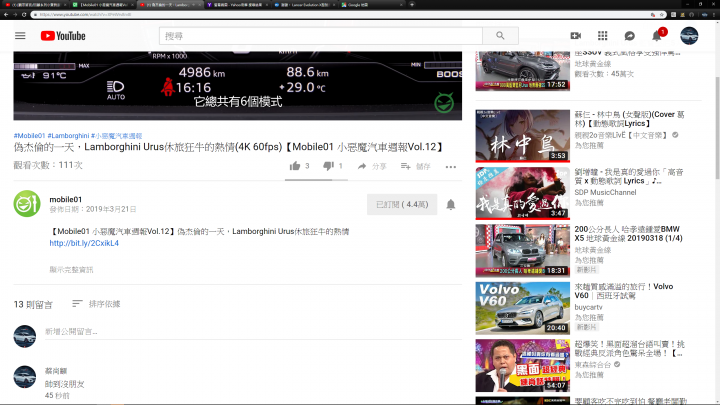The width and height of the screenshot is (720, 405).
Task: Share the video via arrow icon
Action: click(362, 166)
